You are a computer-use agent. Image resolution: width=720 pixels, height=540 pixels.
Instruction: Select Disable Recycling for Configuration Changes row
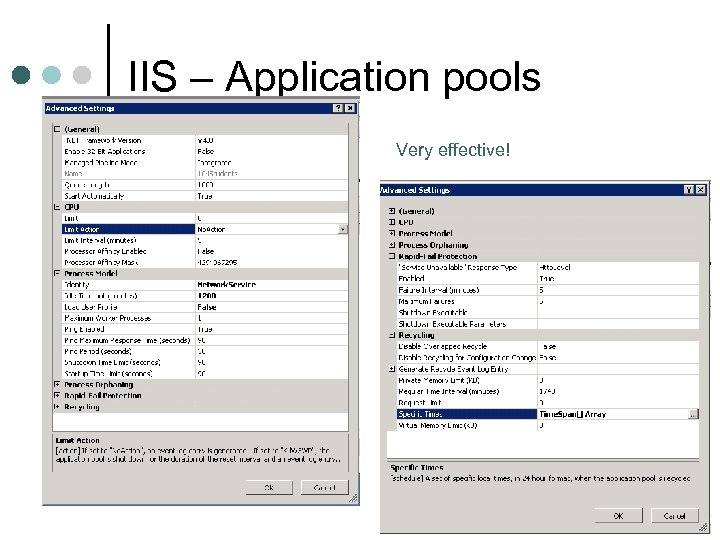[548, 357]
